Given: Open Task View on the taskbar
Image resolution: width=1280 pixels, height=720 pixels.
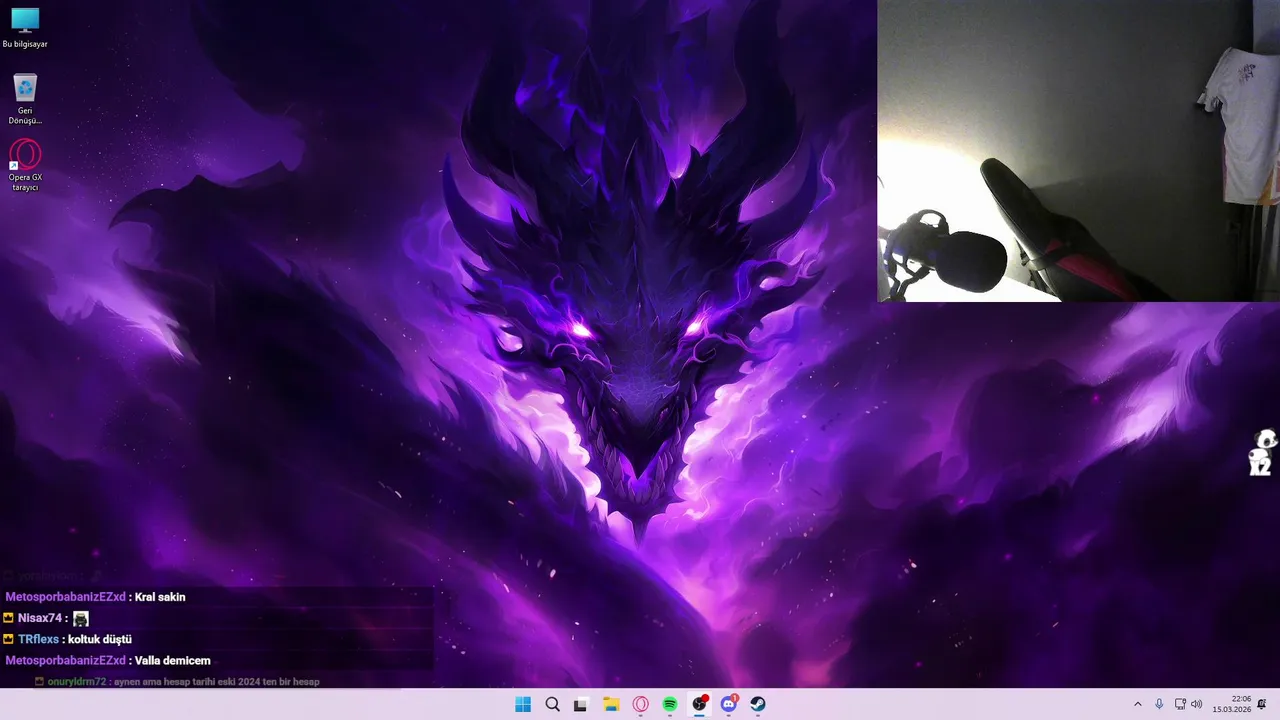Looking at the screenshot, I should coord(581,704).
